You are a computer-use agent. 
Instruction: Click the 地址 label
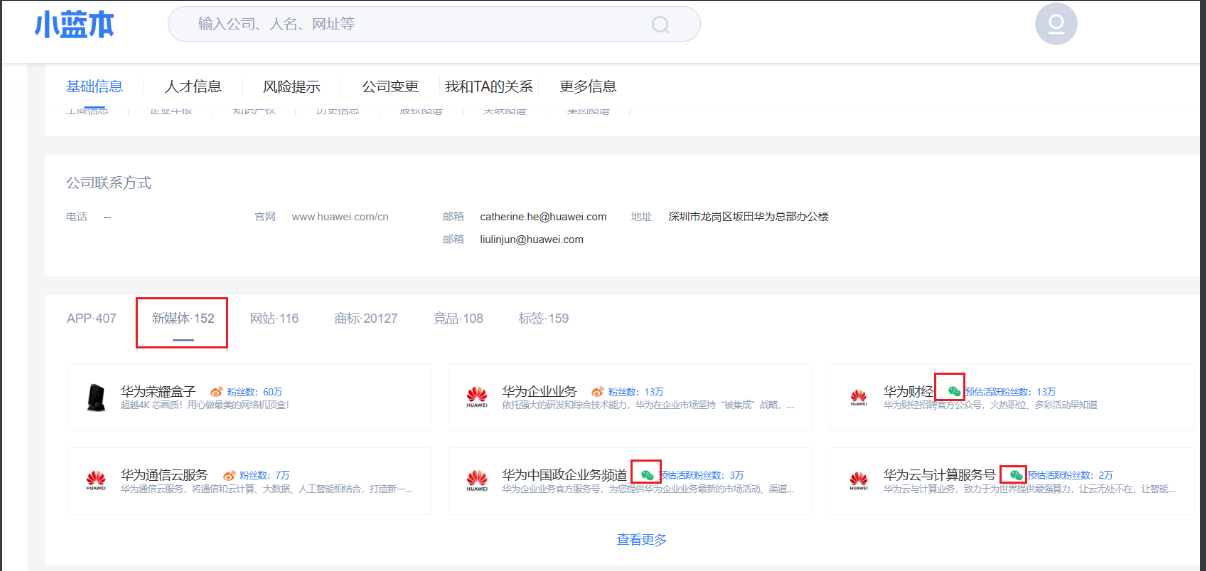pos(641,216)
